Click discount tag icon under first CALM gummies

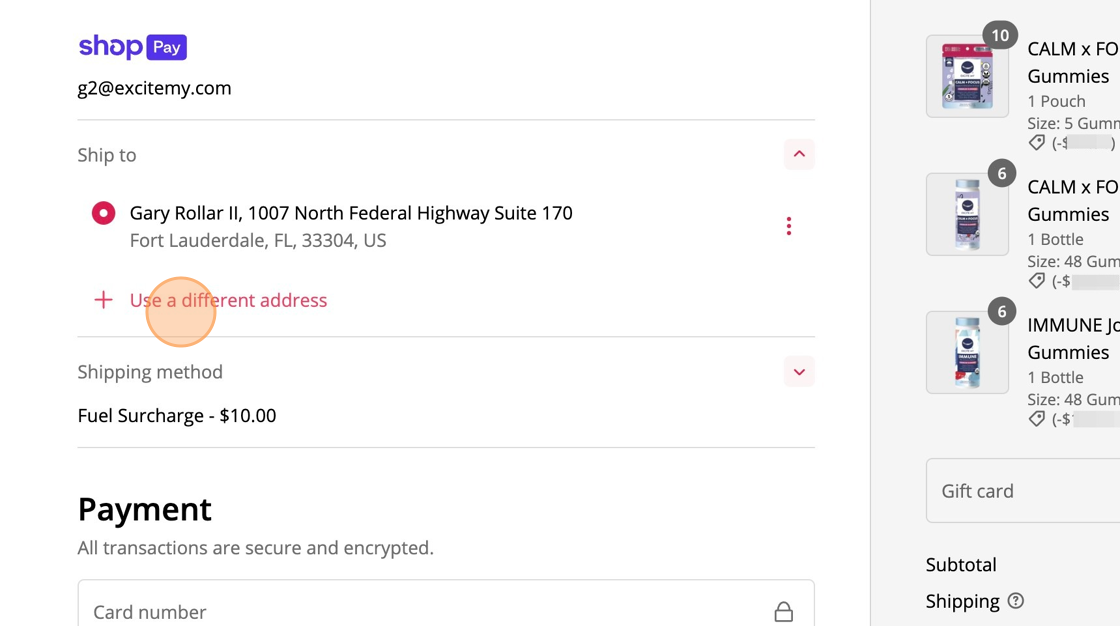click(x=1036, y=142)
